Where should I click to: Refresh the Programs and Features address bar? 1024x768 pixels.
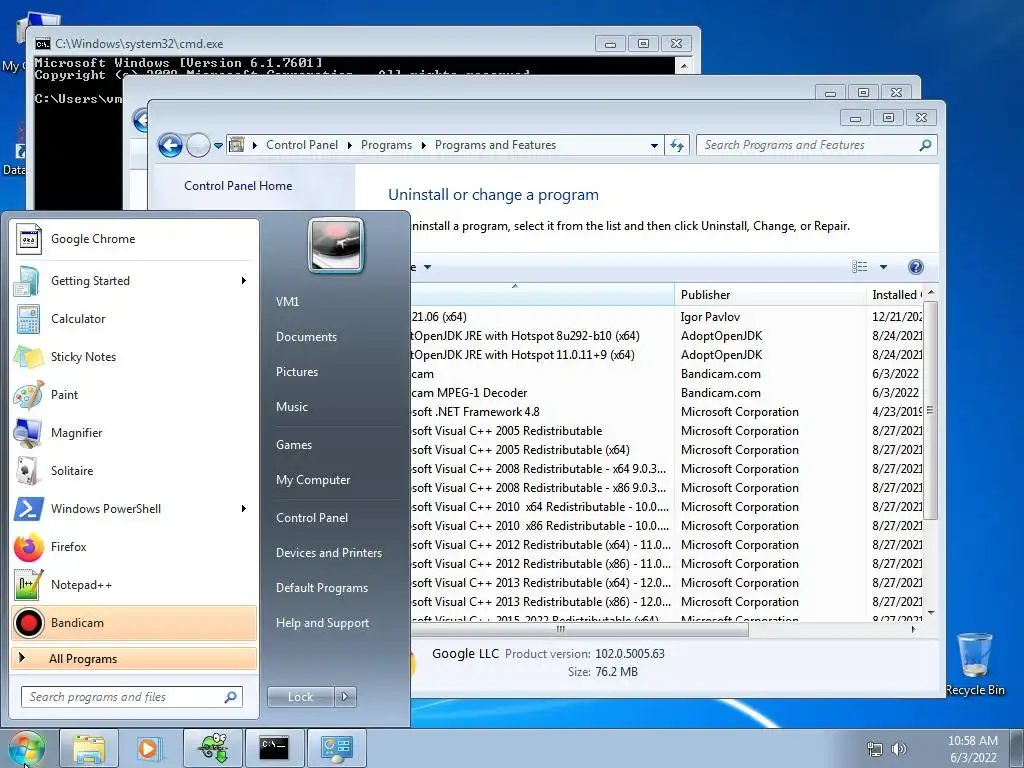[677, 146]
